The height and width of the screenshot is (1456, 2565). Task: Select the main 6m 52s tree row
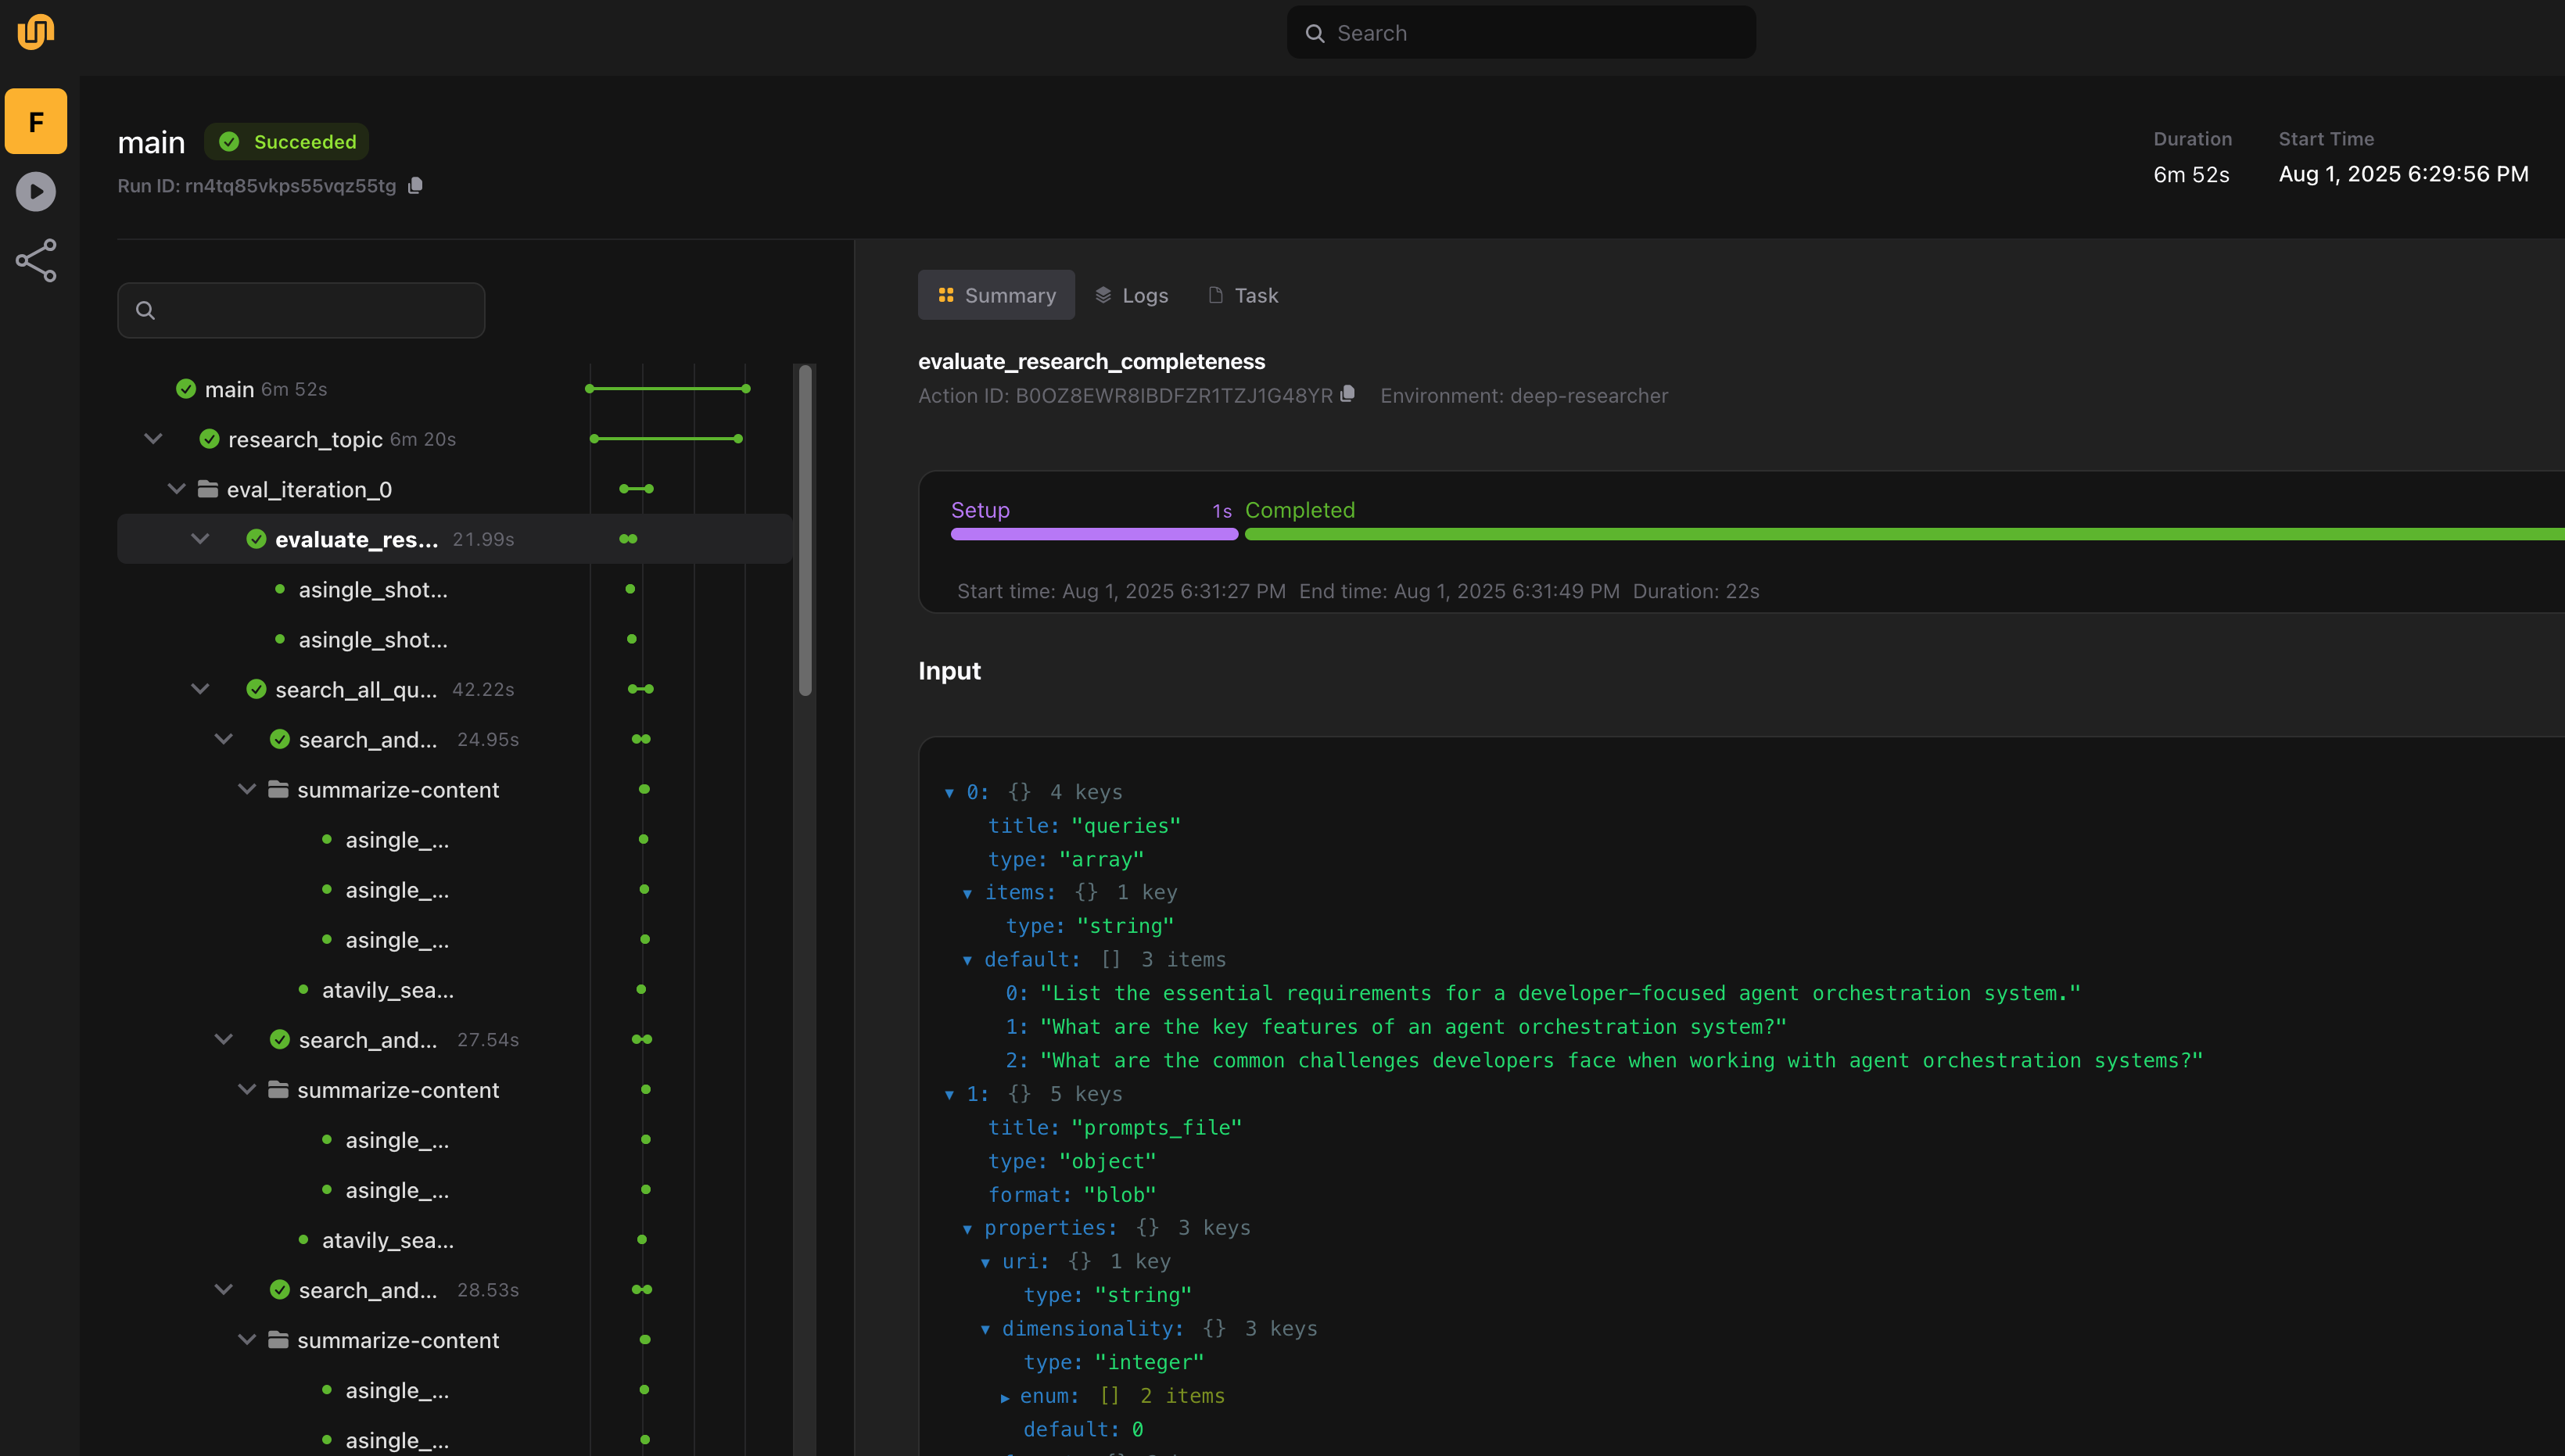tap(455, 389)
